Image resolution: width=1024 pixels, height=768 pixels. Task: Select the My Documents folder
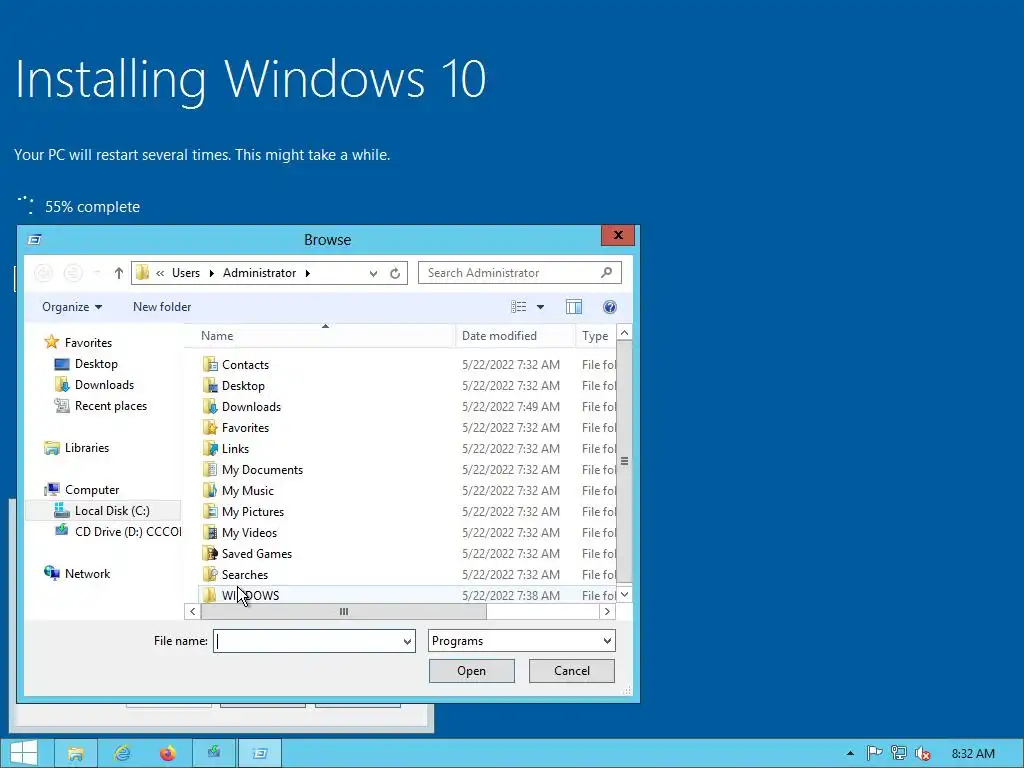point(262,470)
